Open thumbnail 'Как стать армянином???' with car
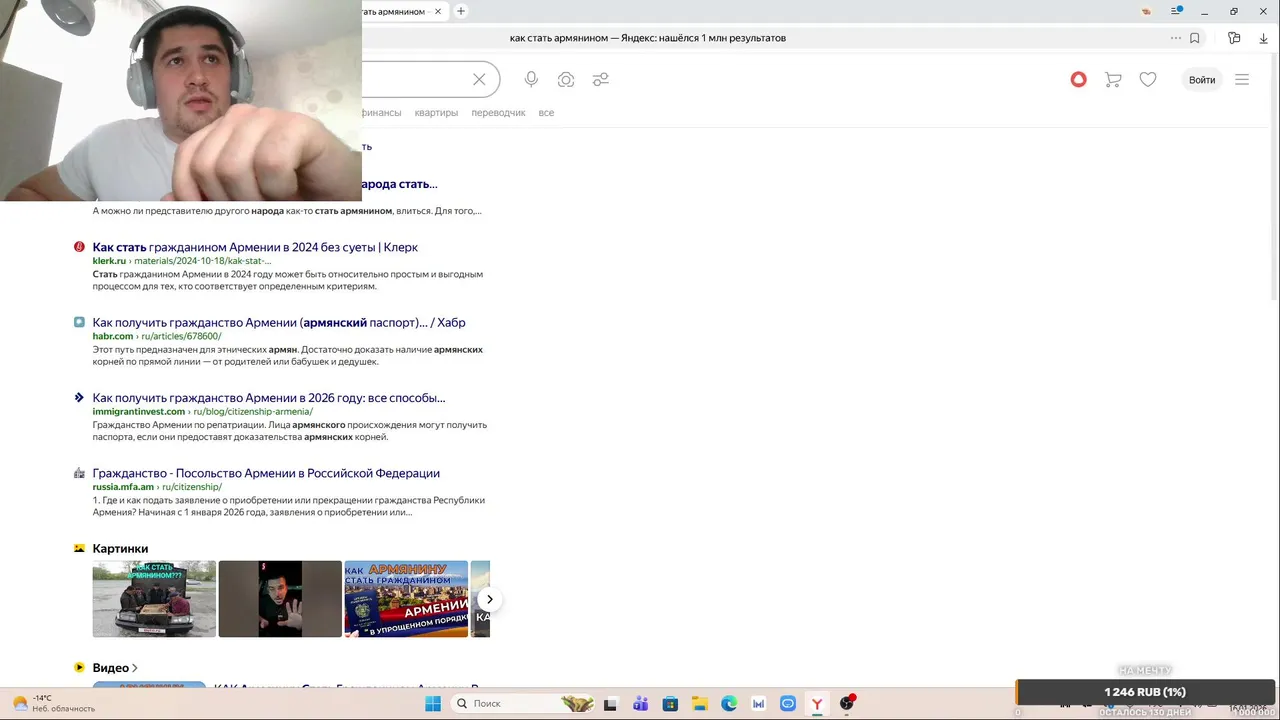 pos(154,599)
